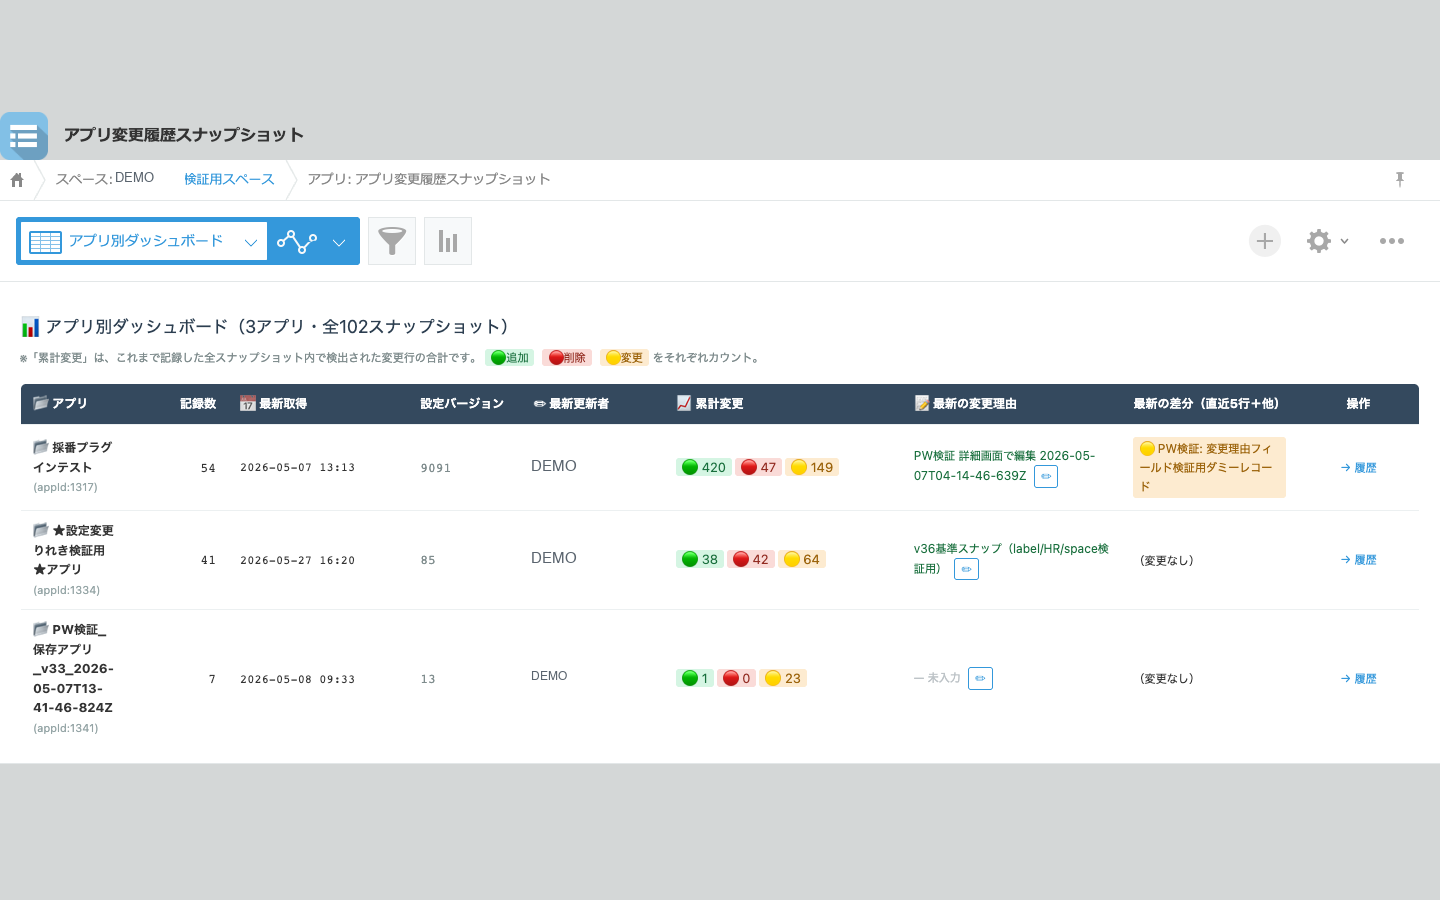The image size is (1440, 900).
Task: Click the 累計変更 column header
Action: point(710,404)
